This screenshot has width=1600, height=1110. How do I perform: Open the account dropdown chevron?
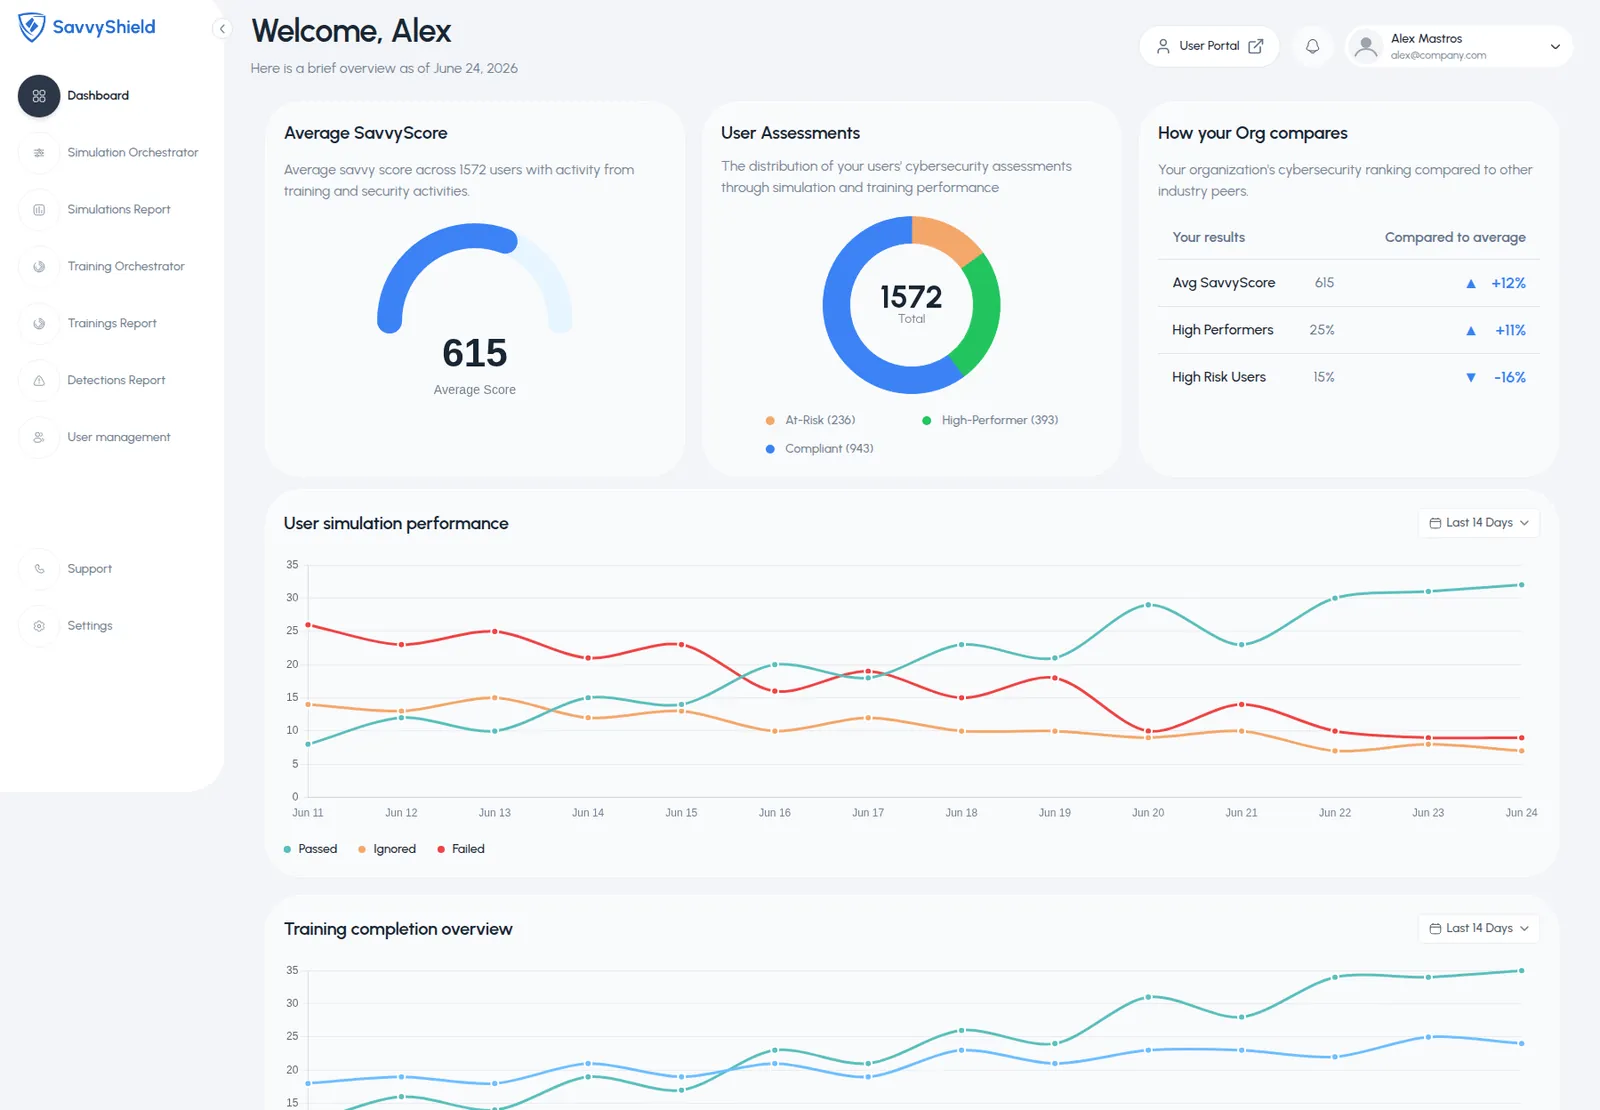(x=1555, y=47)
